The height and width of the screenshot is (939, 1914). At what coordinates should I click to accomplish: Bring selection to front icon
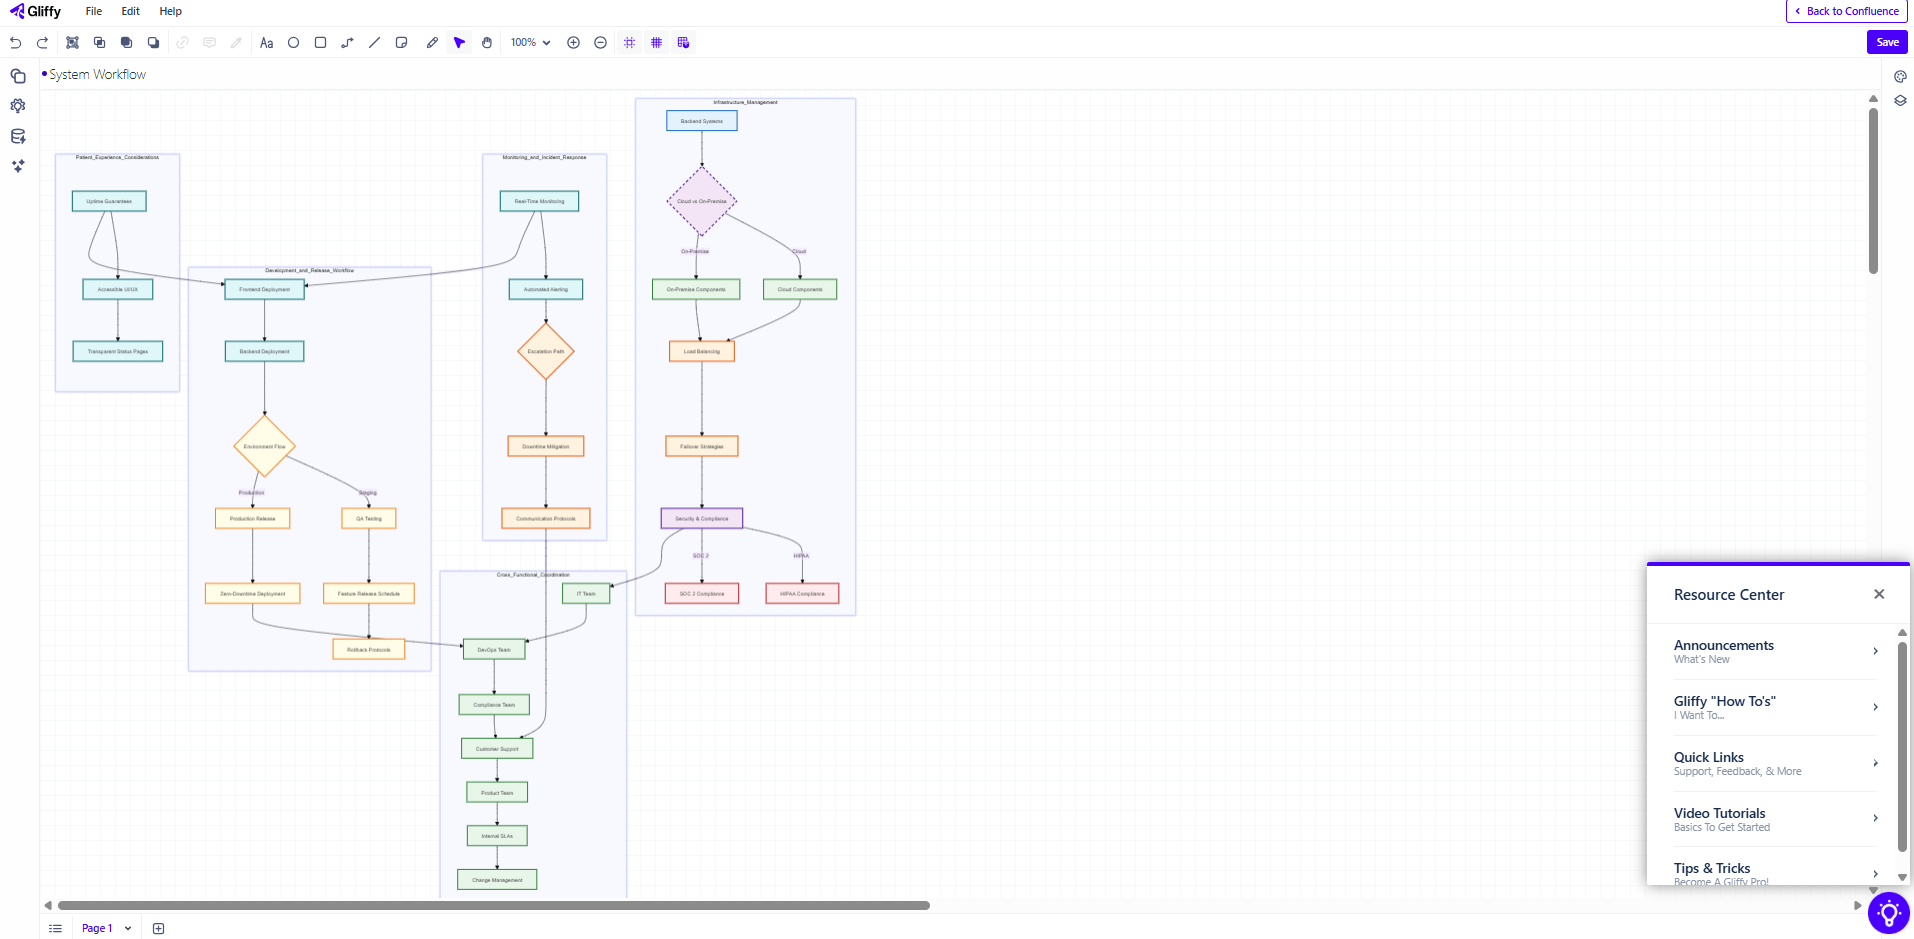pos(126,43)
